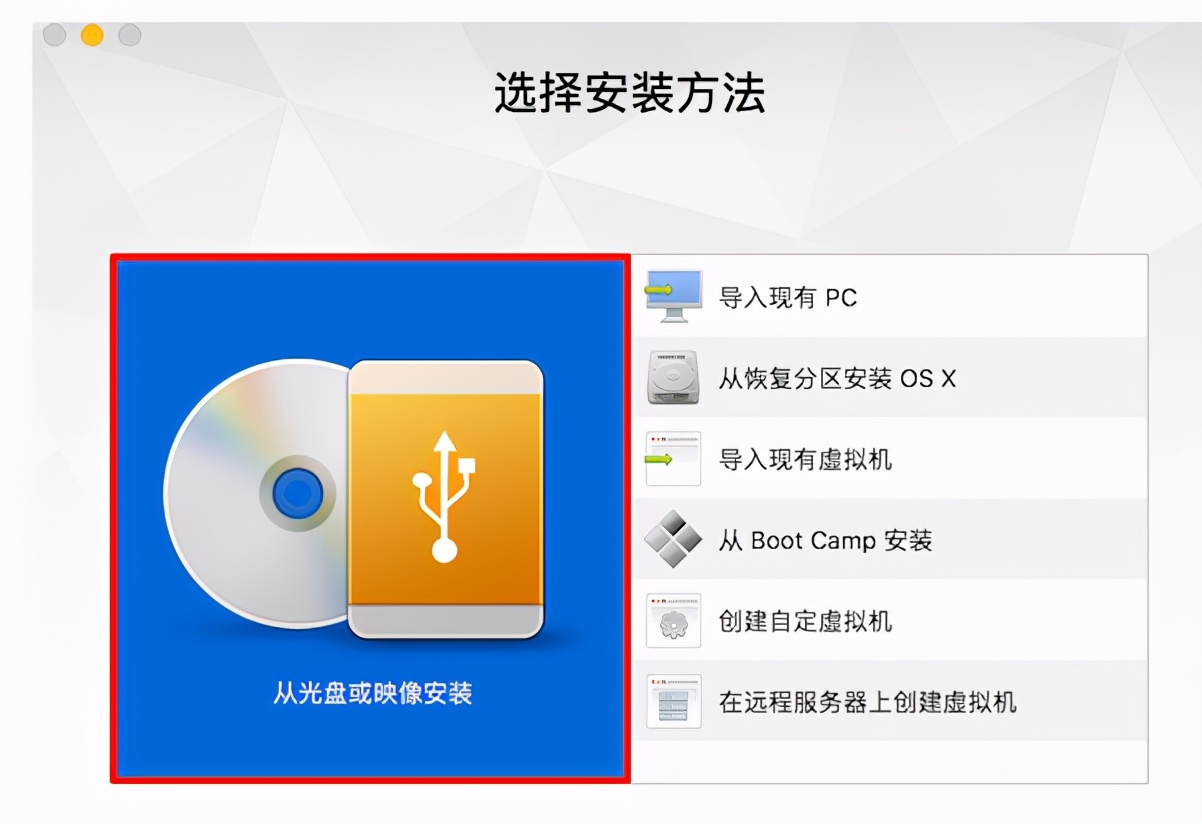Choose 导入现有虚拟机 from the list
This screenshot has width=1202, height=824.
click(x=890, y=459)
